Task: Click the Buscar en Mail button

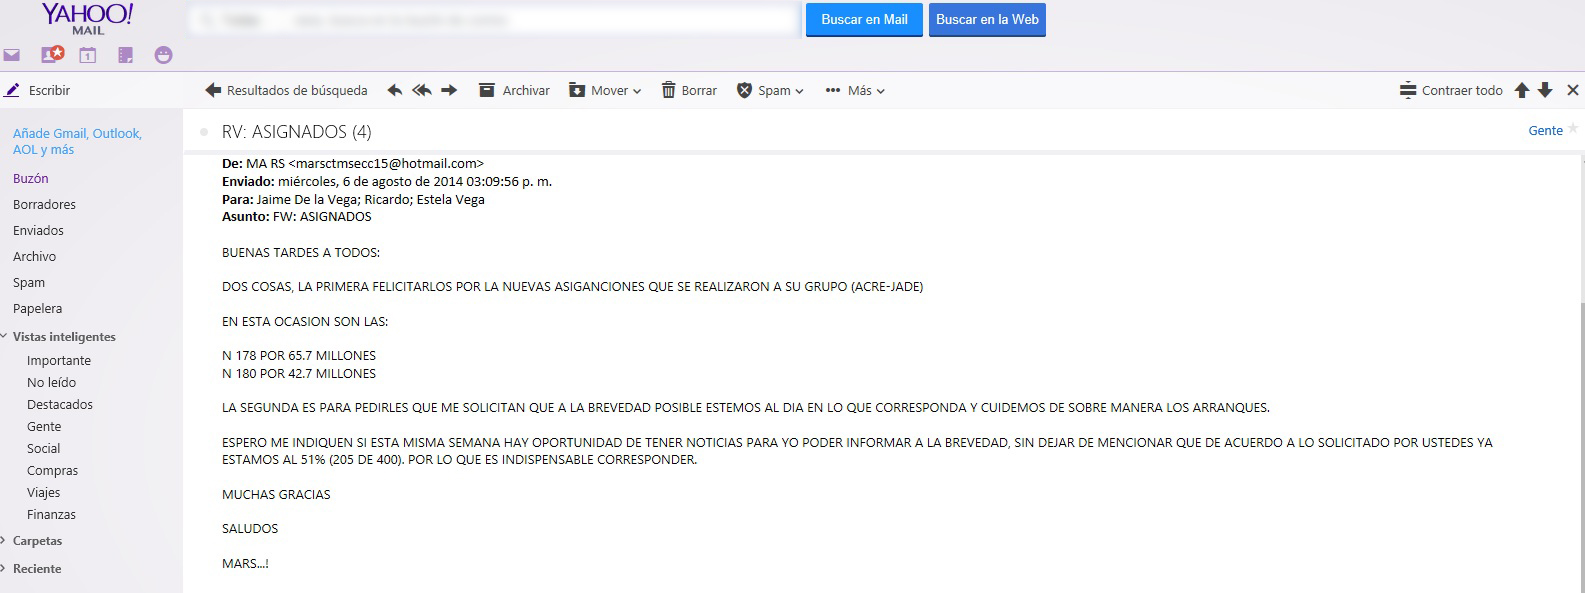Action: coord(864,20)
